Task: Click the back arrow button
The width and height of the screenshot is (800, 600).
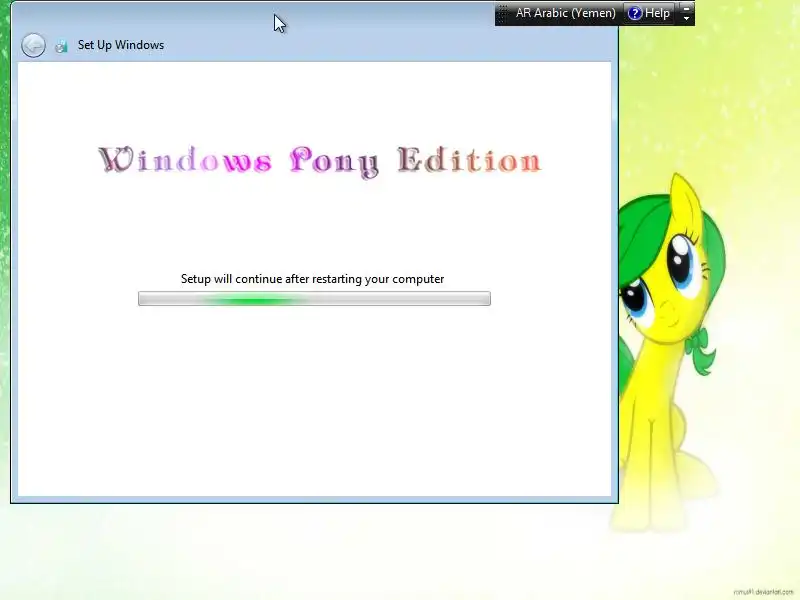Action: (33, 45)
